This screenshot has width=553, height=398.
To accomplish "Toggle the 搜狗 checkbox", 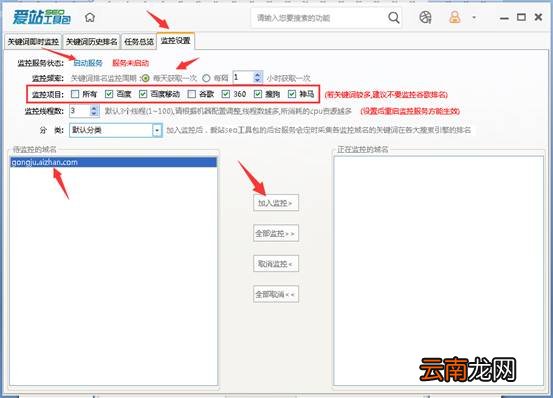I will click(x=258, y=94).
